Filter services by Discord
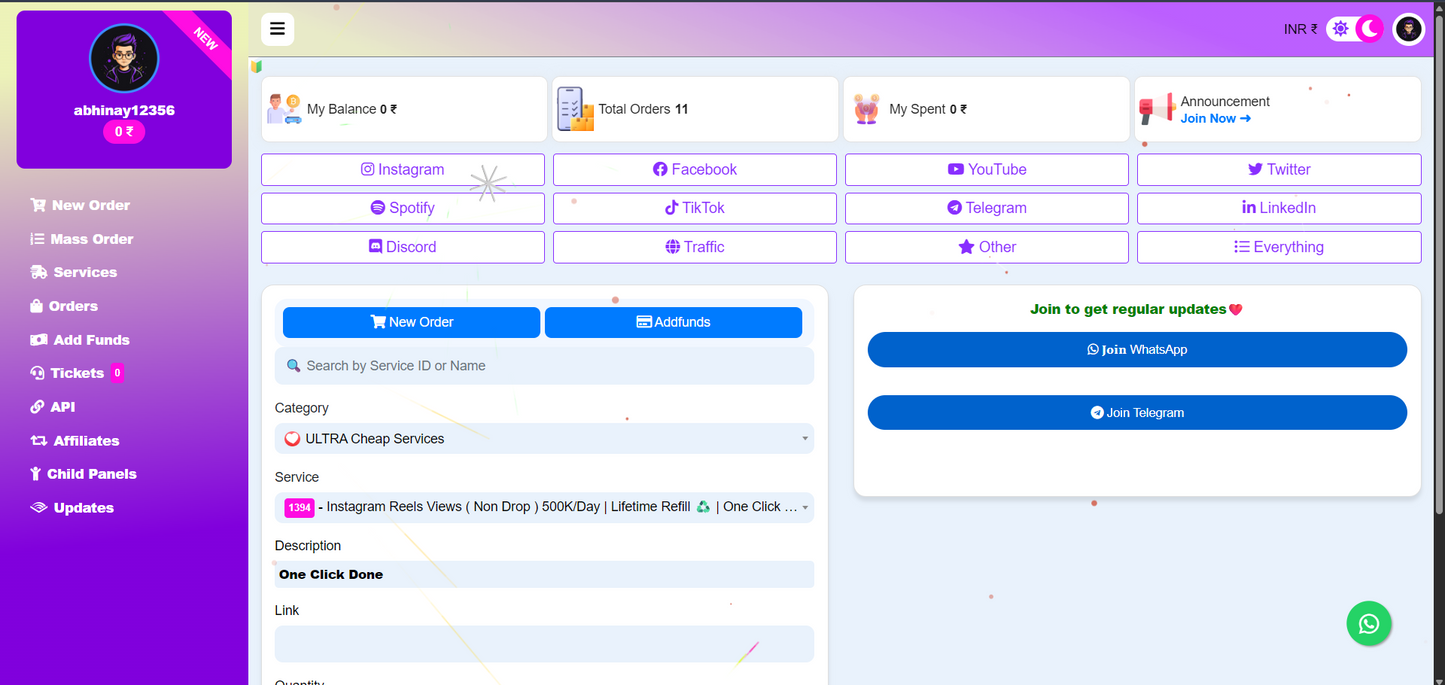 click(403, 247)
